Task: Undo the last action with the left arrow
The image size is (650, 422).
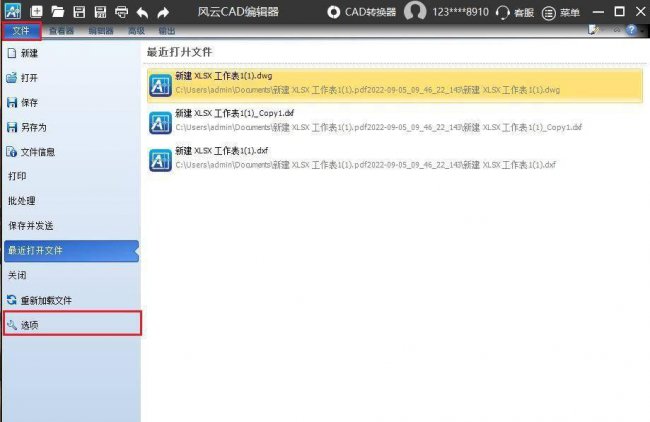Action: [x=142, y=12]
